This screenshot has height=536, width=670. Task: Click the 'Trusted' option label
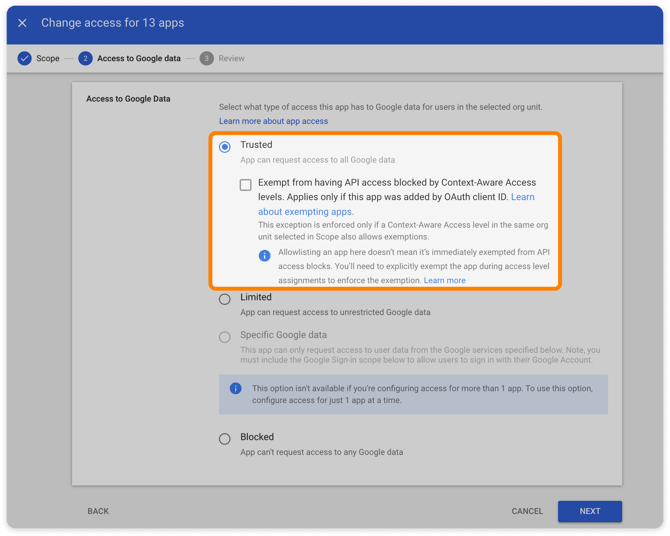pyautogui.click(x=256, y=144)
